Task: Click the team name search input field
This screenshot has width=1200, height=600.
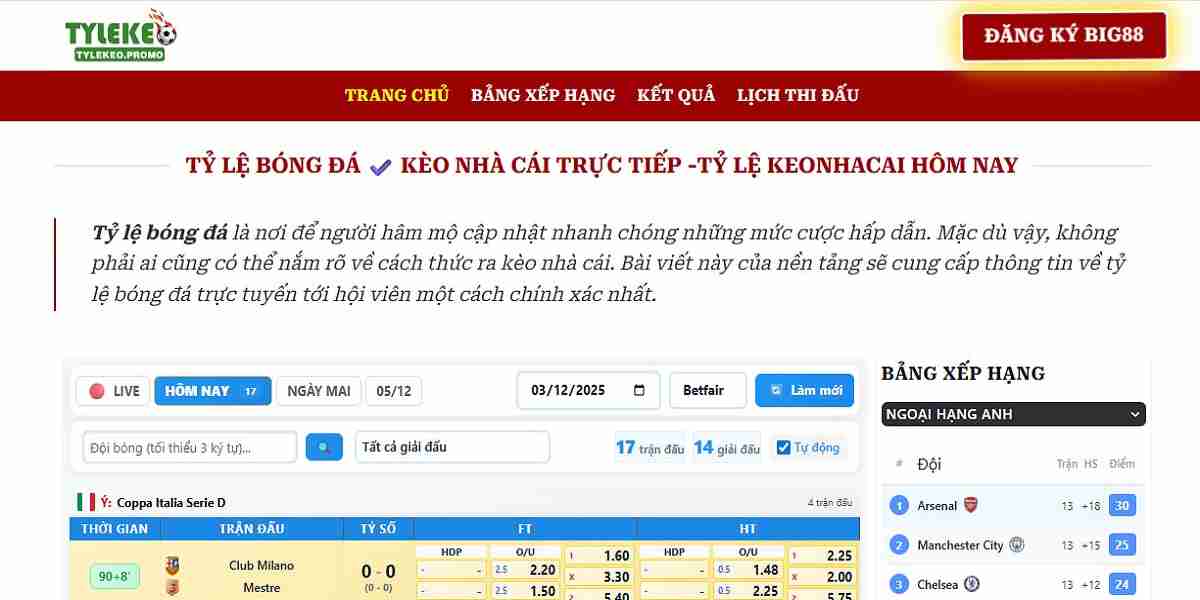Action: pos(189,447)
